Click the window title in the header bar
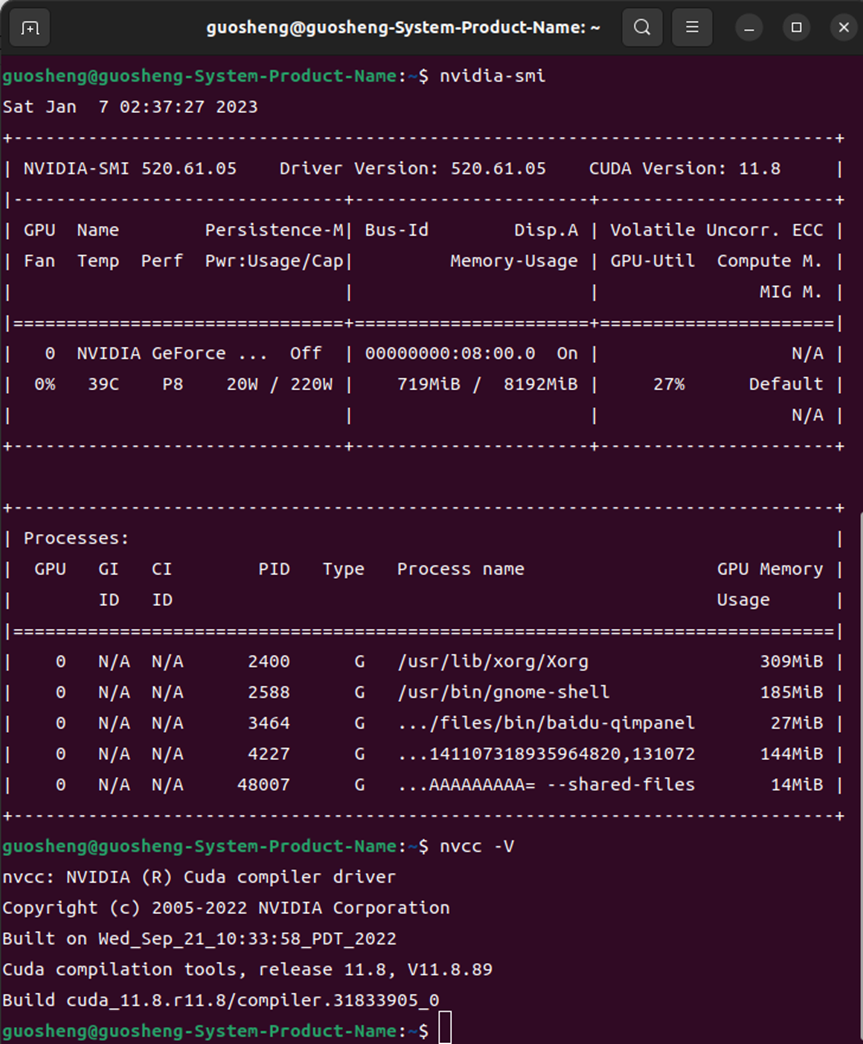Image resolution: width=863 pixels, height=1044 pixels. [403, 28]
